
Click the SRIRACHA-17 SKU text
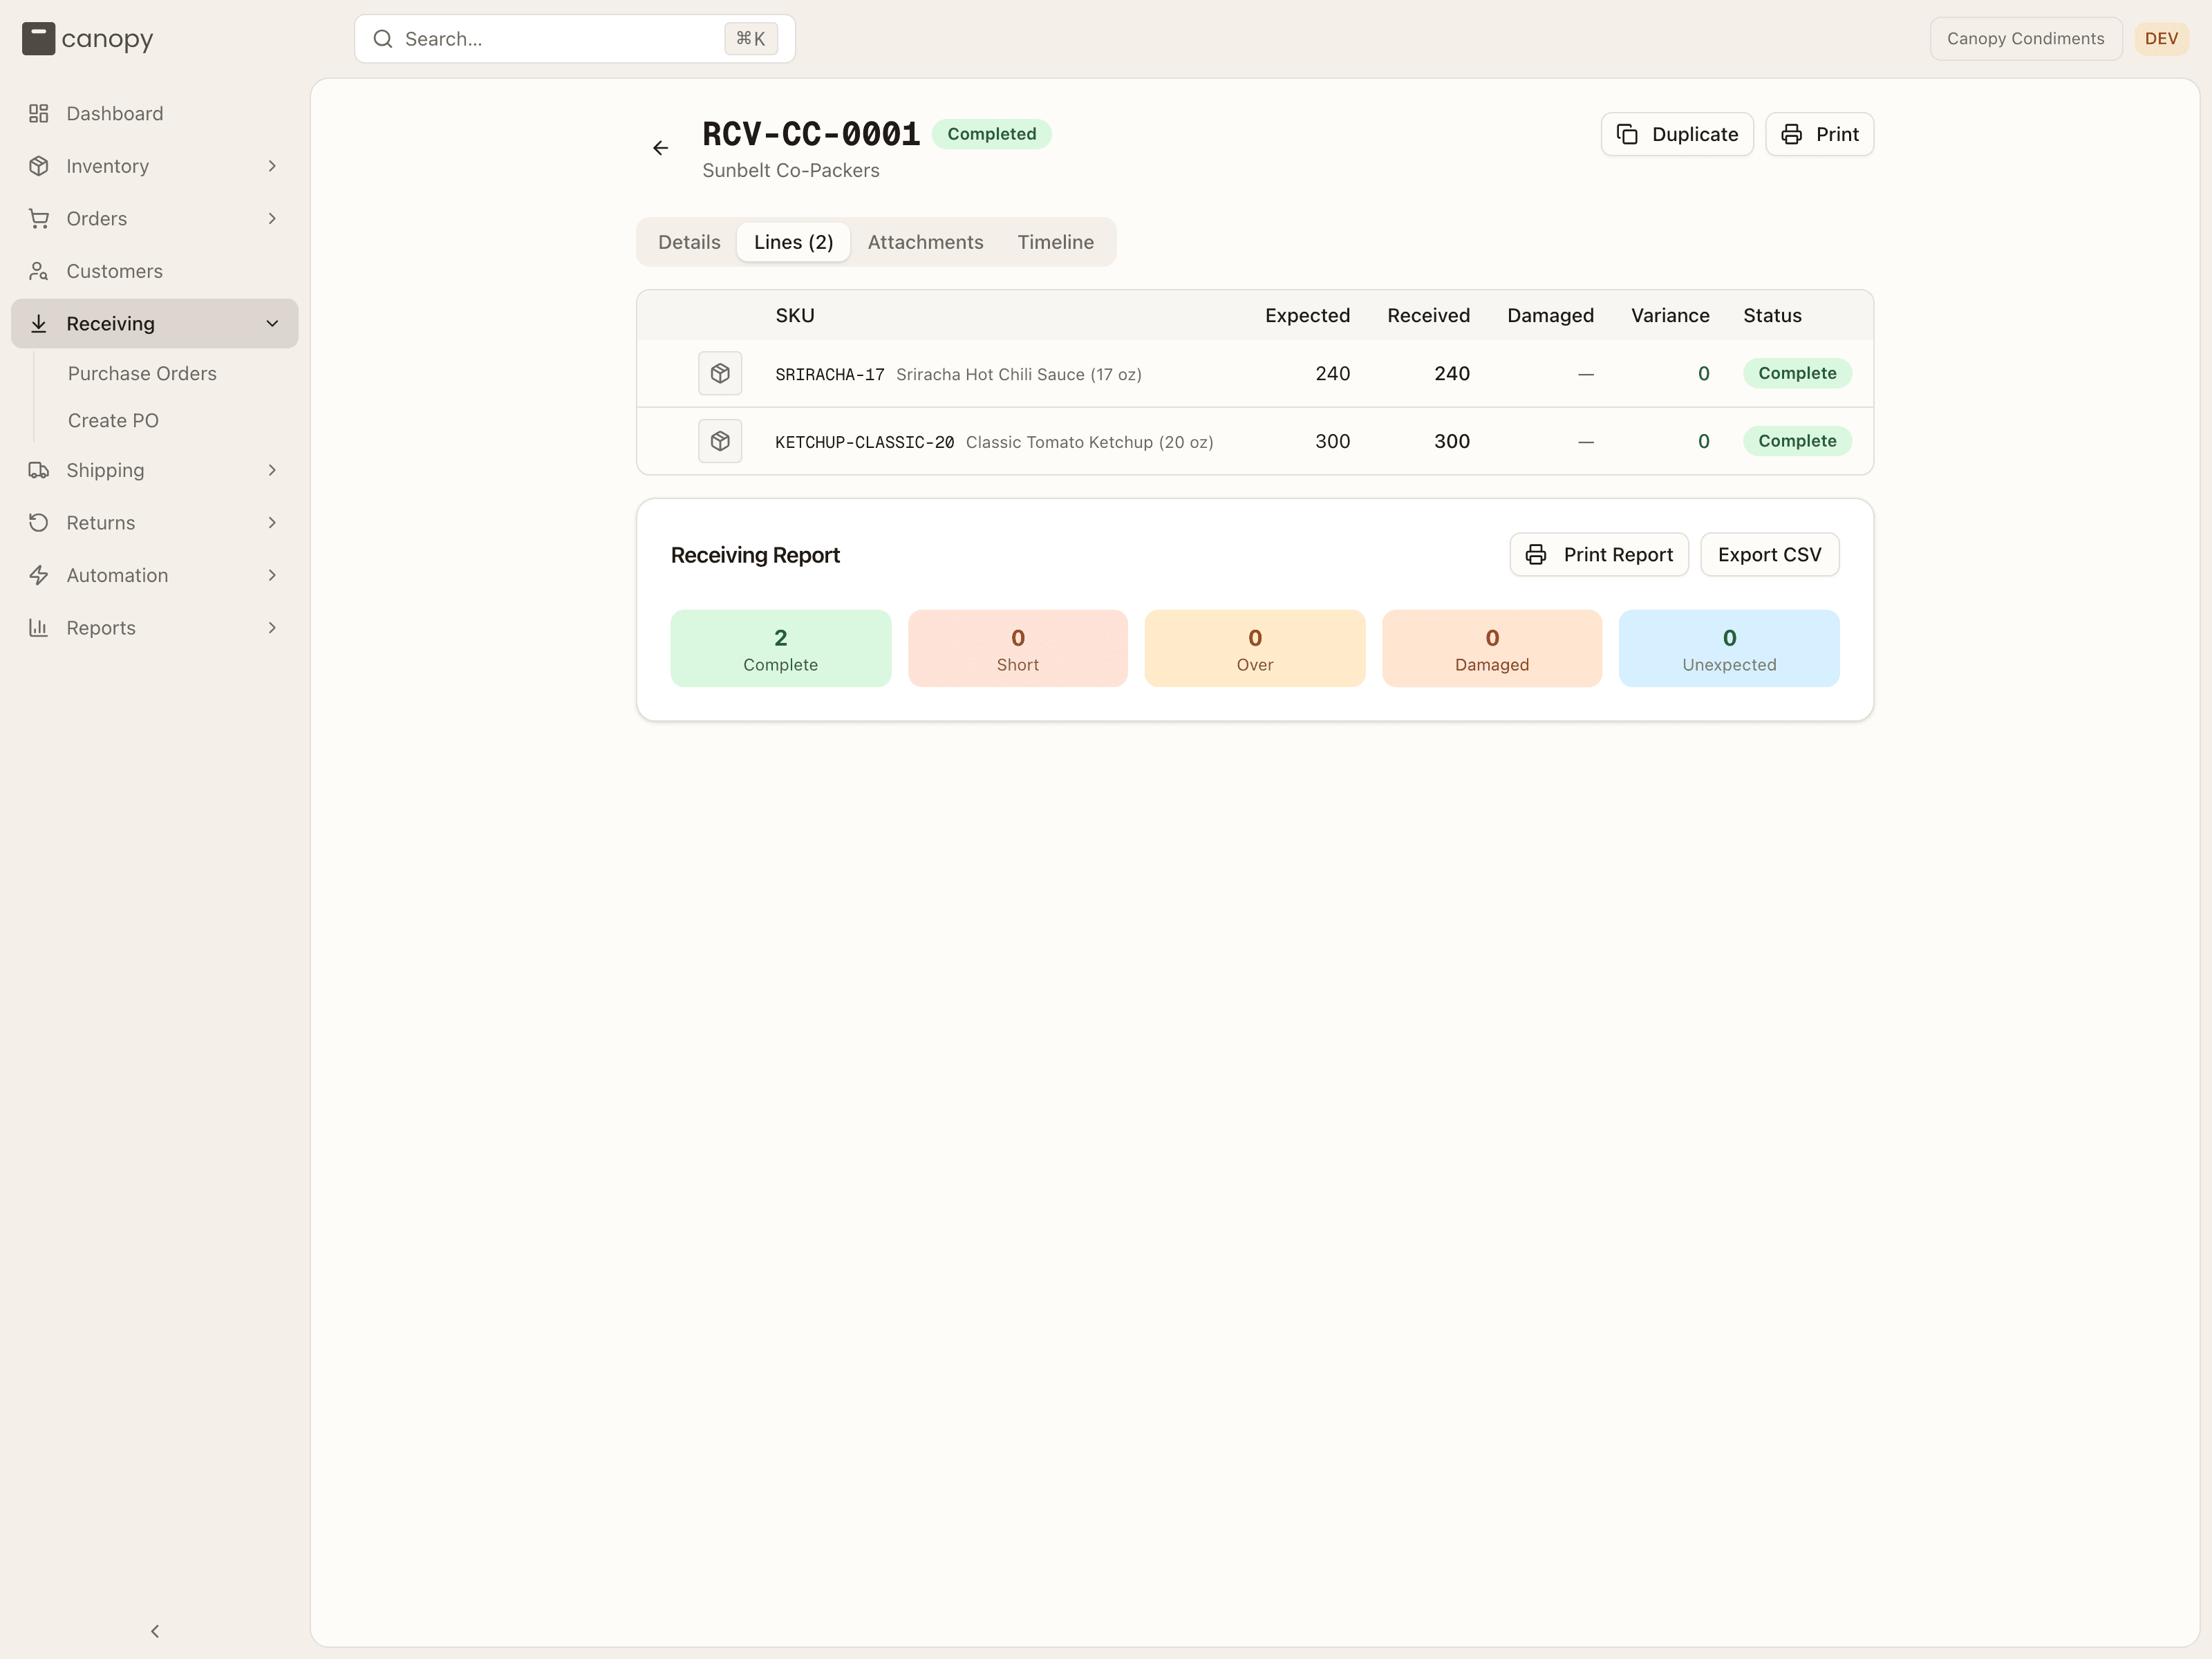pos(829,374)
